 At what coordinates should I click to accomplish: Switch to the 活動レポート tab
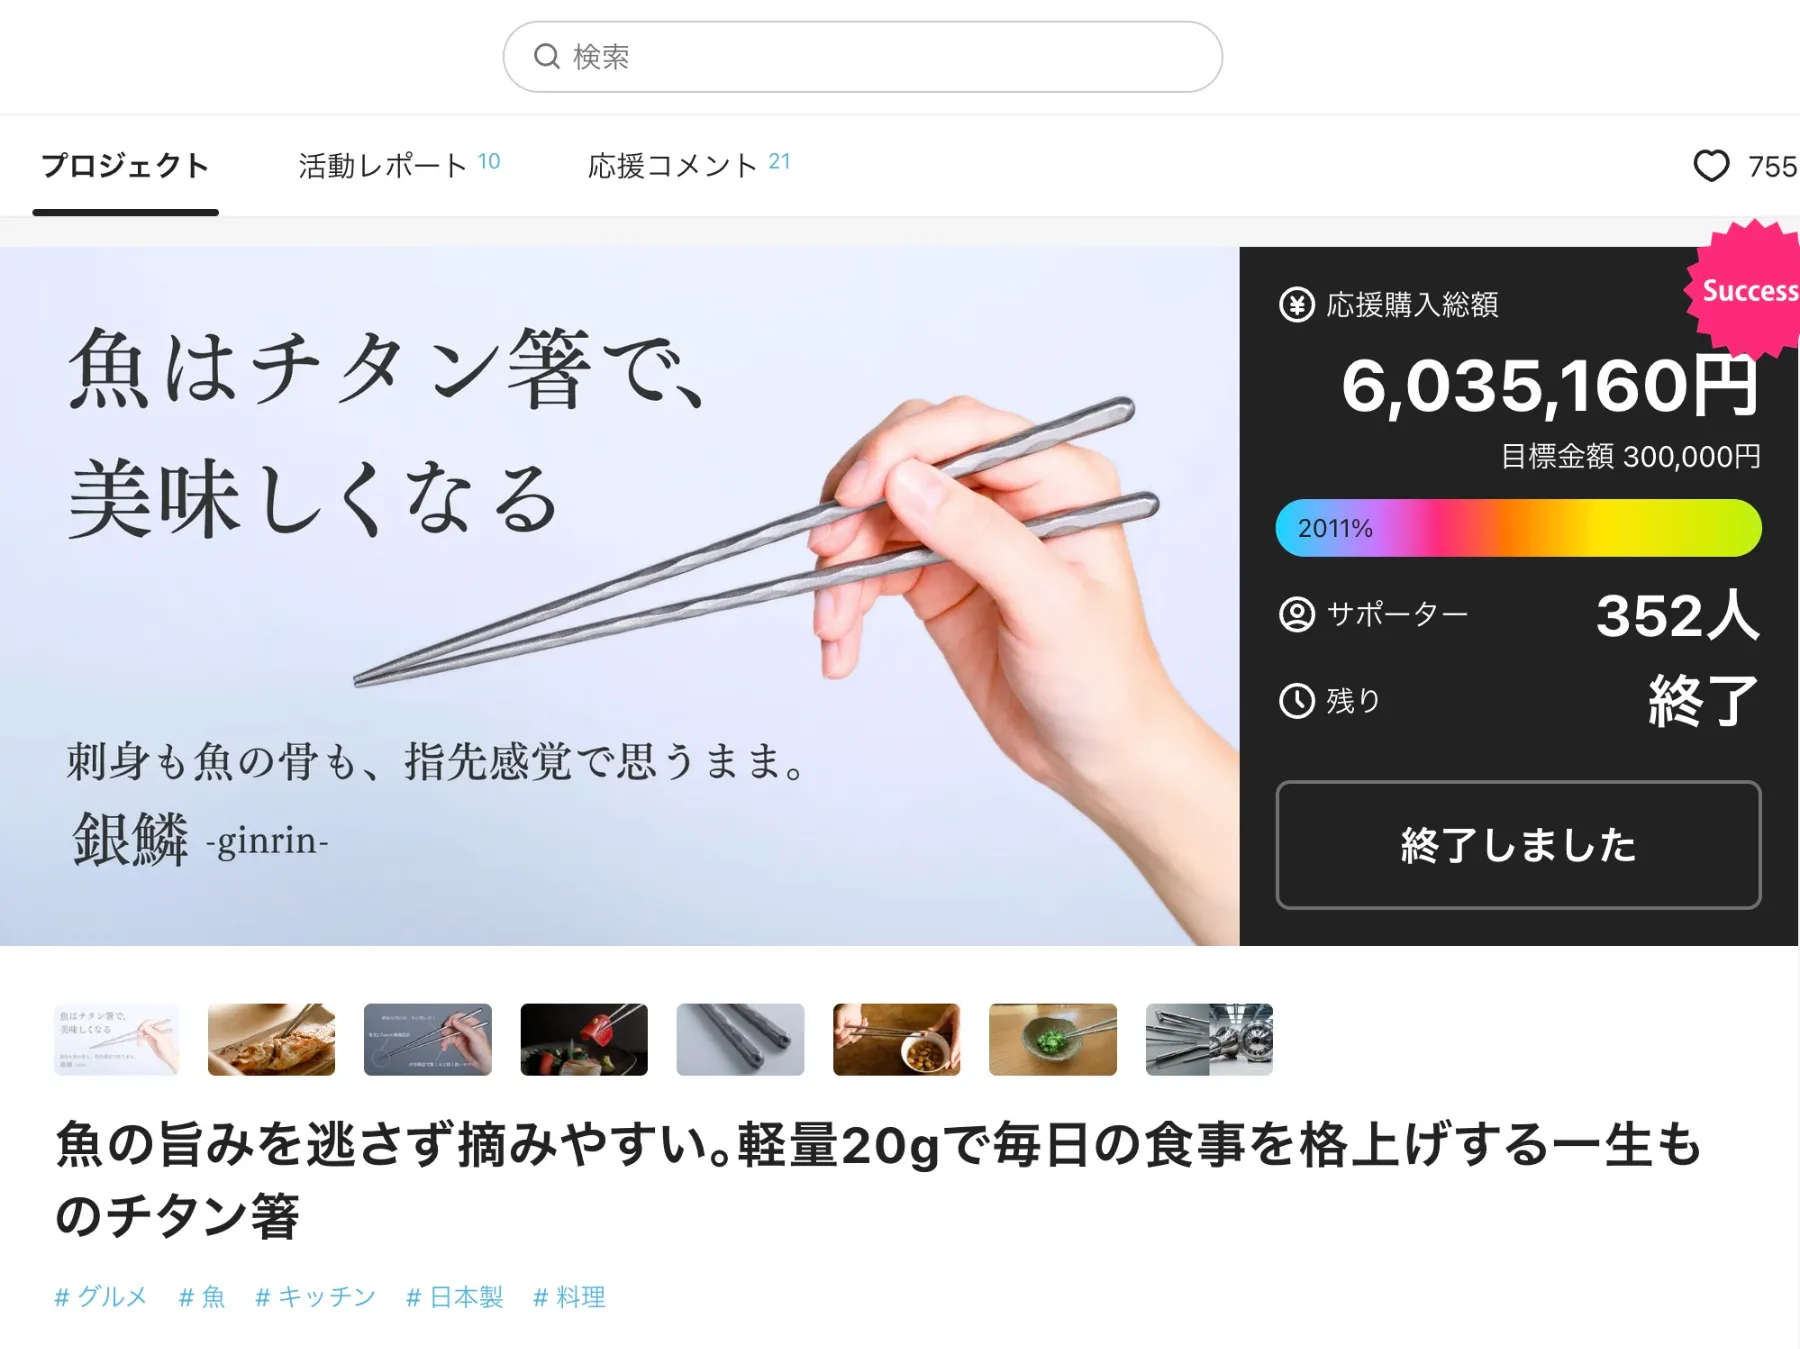click(399, 166)
